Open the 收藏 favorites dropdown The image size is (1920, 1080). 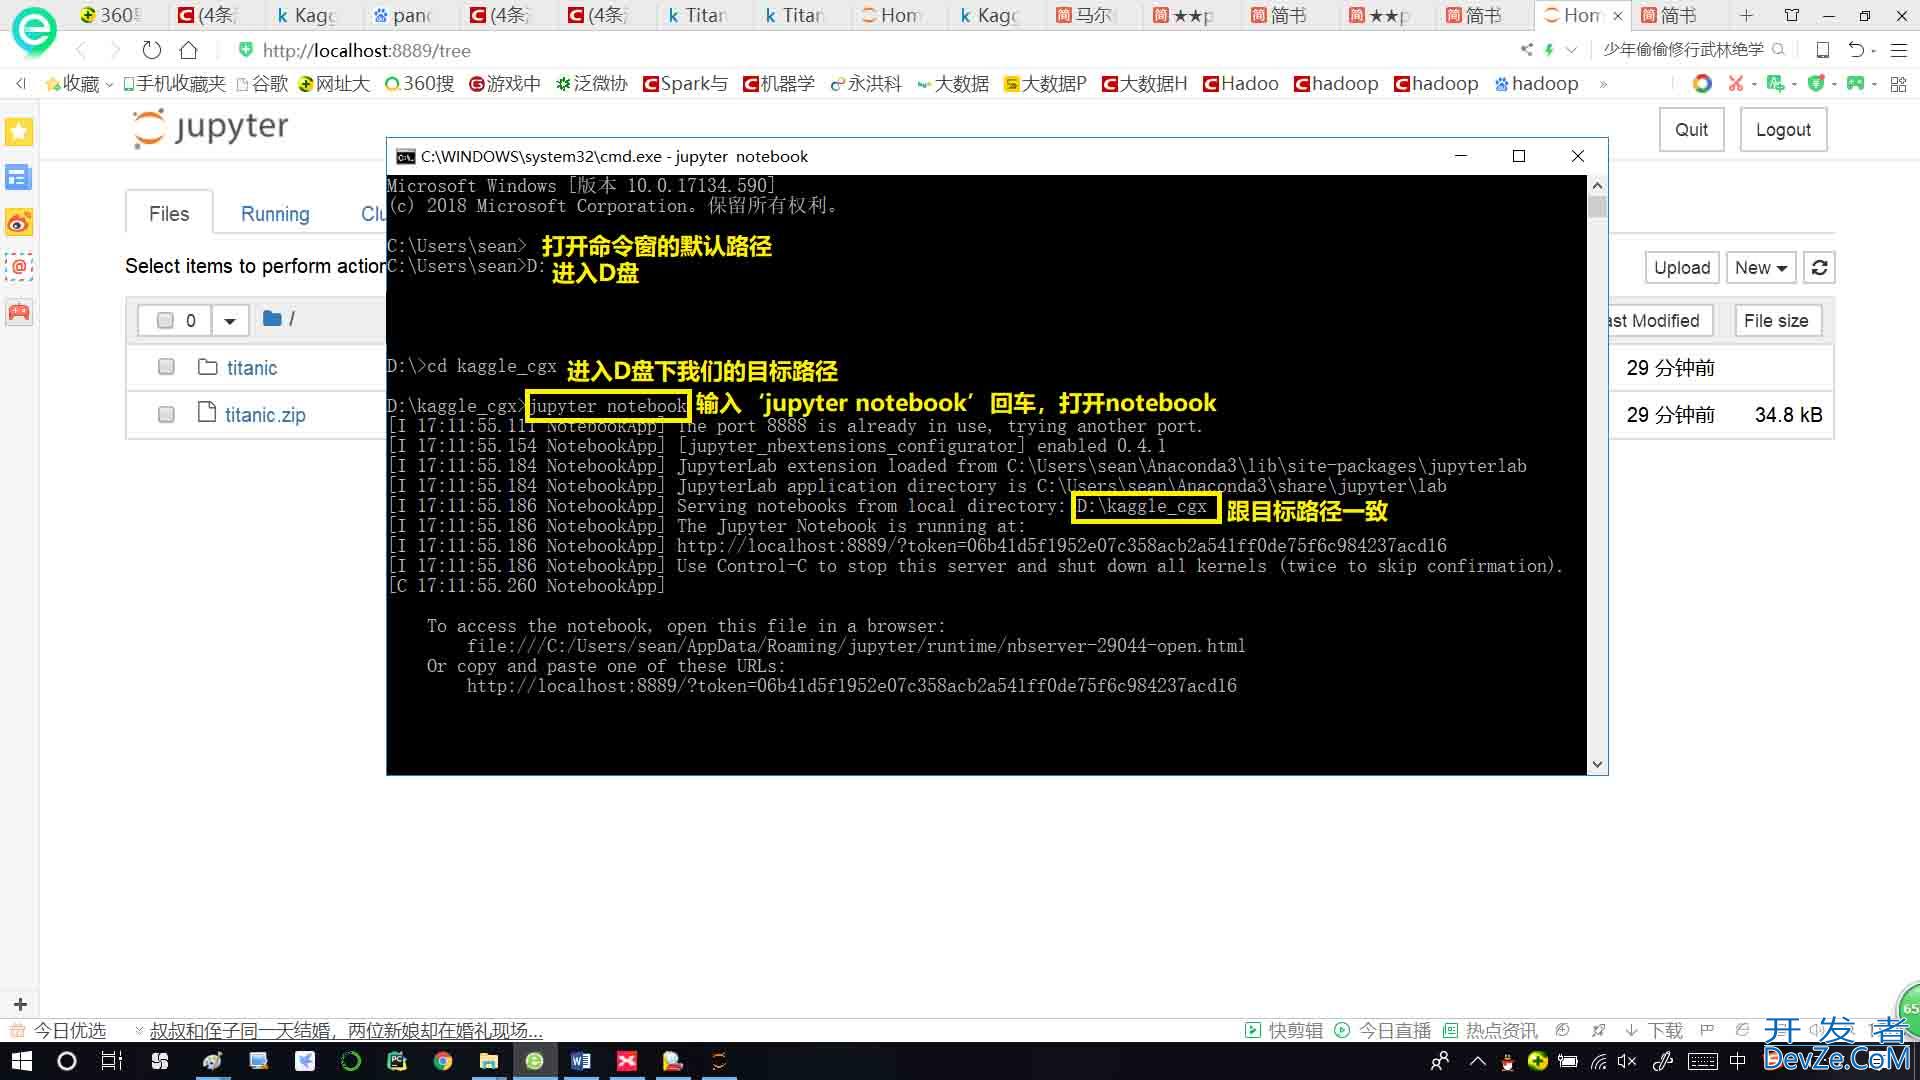point(79,84)
